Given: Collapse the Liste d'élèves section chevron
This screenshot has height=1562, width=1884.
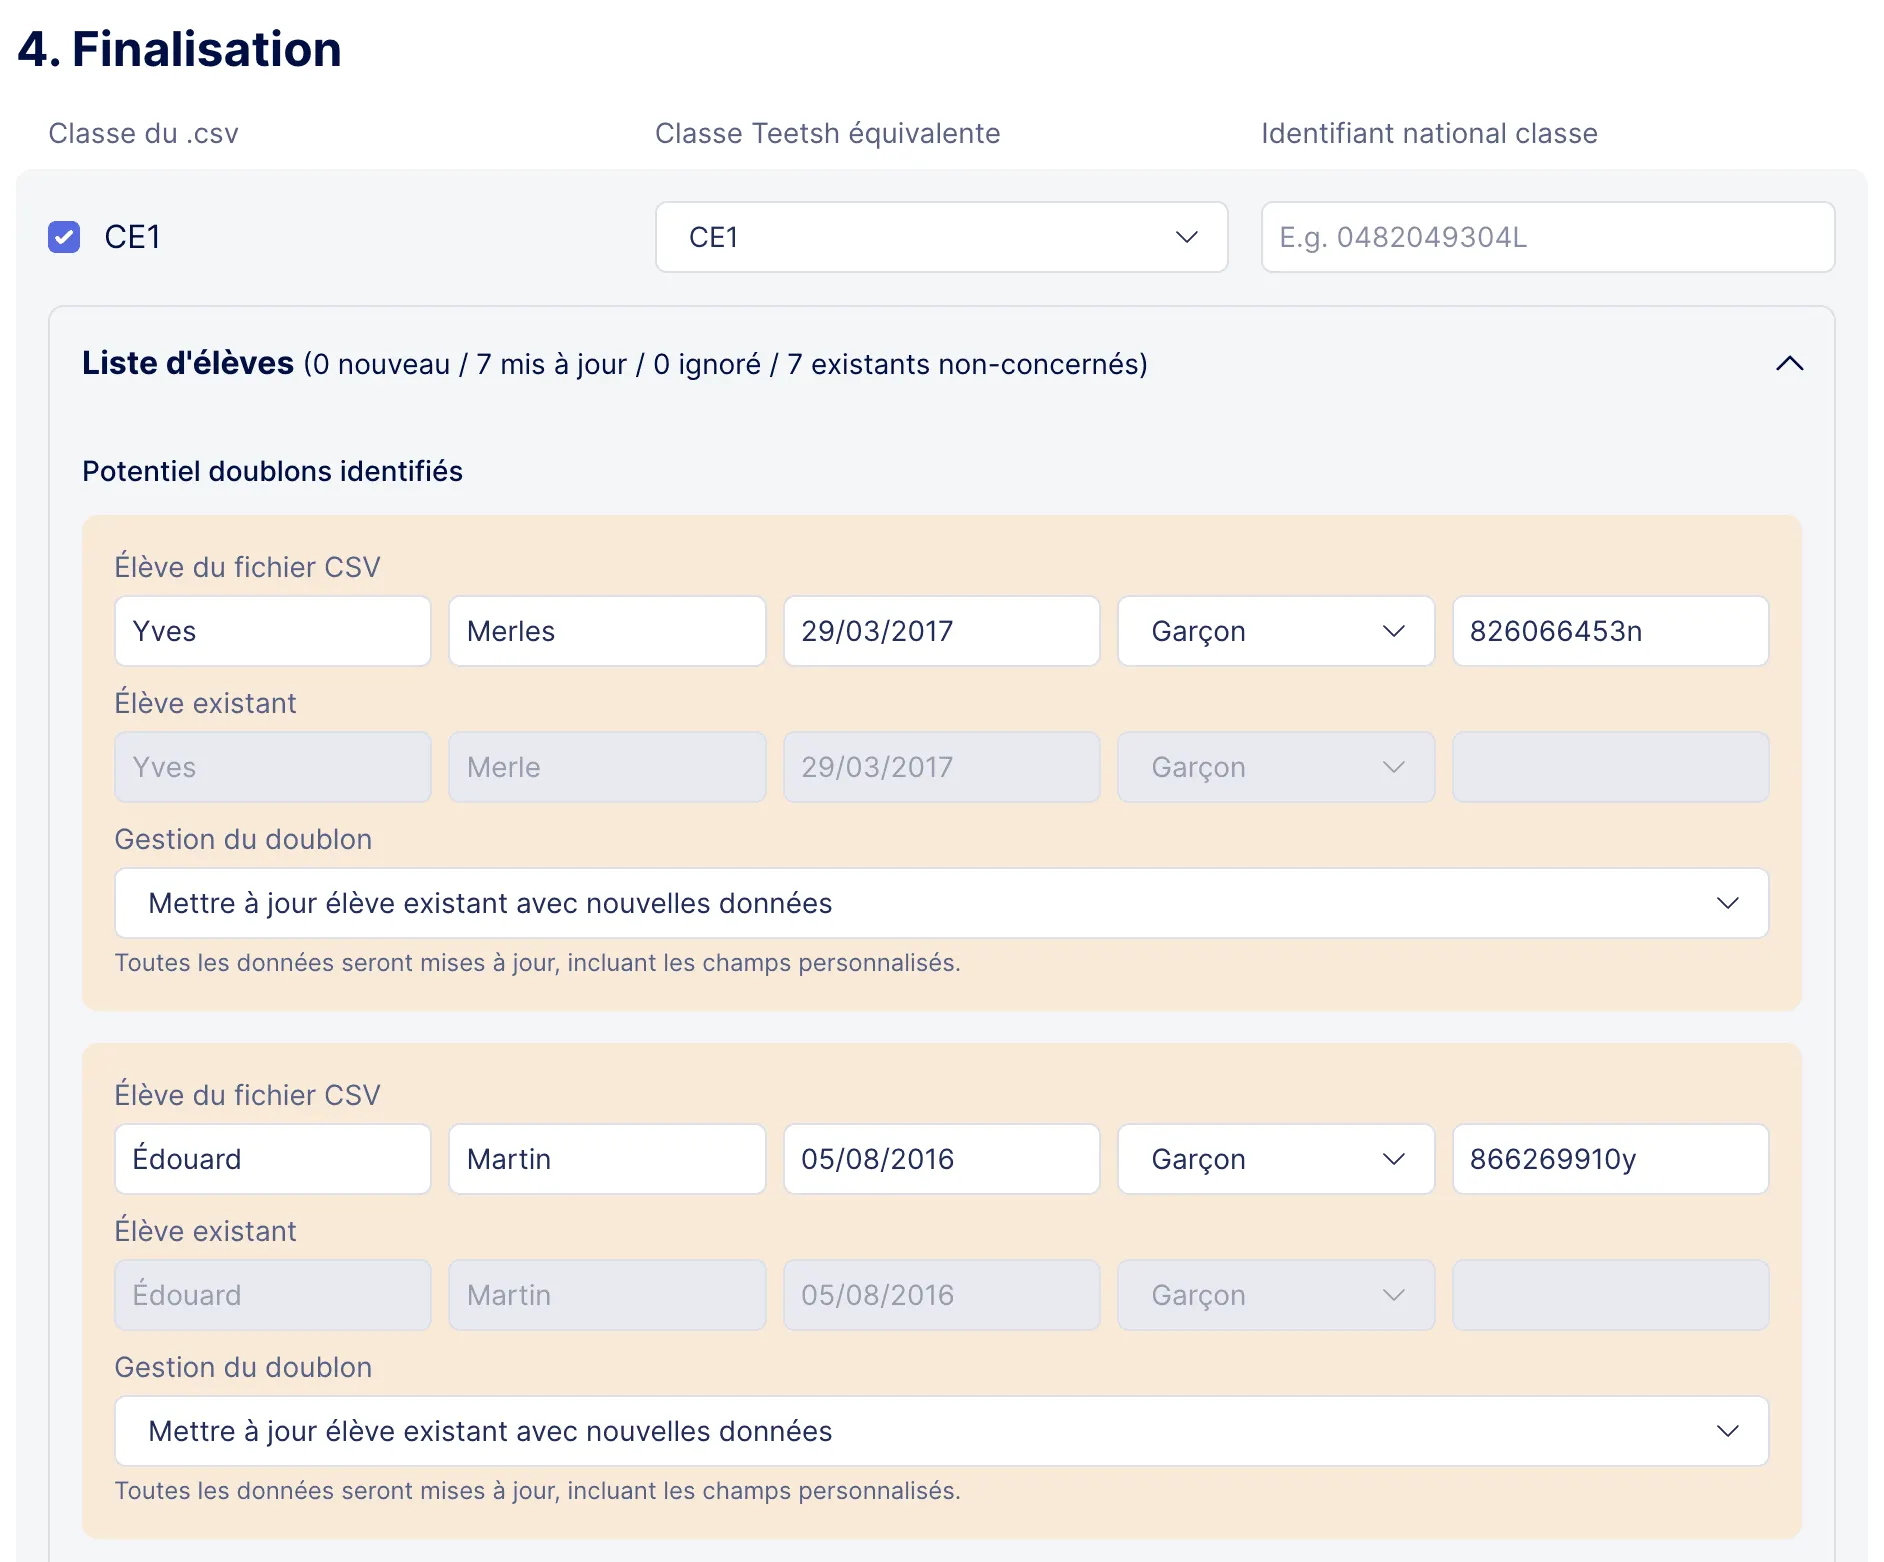Looking at the screenshot, I should (1789, 364).
